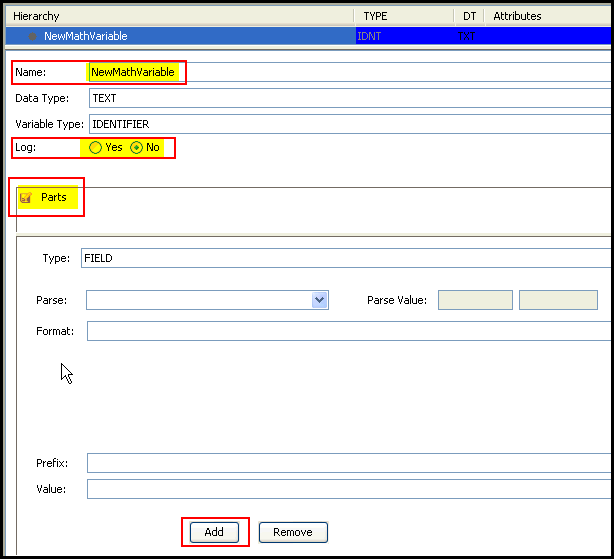Click the Add button
614x559 pixels.
[x=214, y=532]
